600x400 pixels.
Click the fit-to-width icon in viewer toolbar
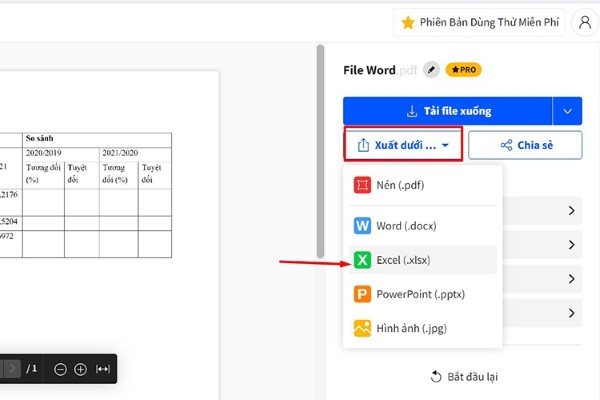click(x=103, y=369)
